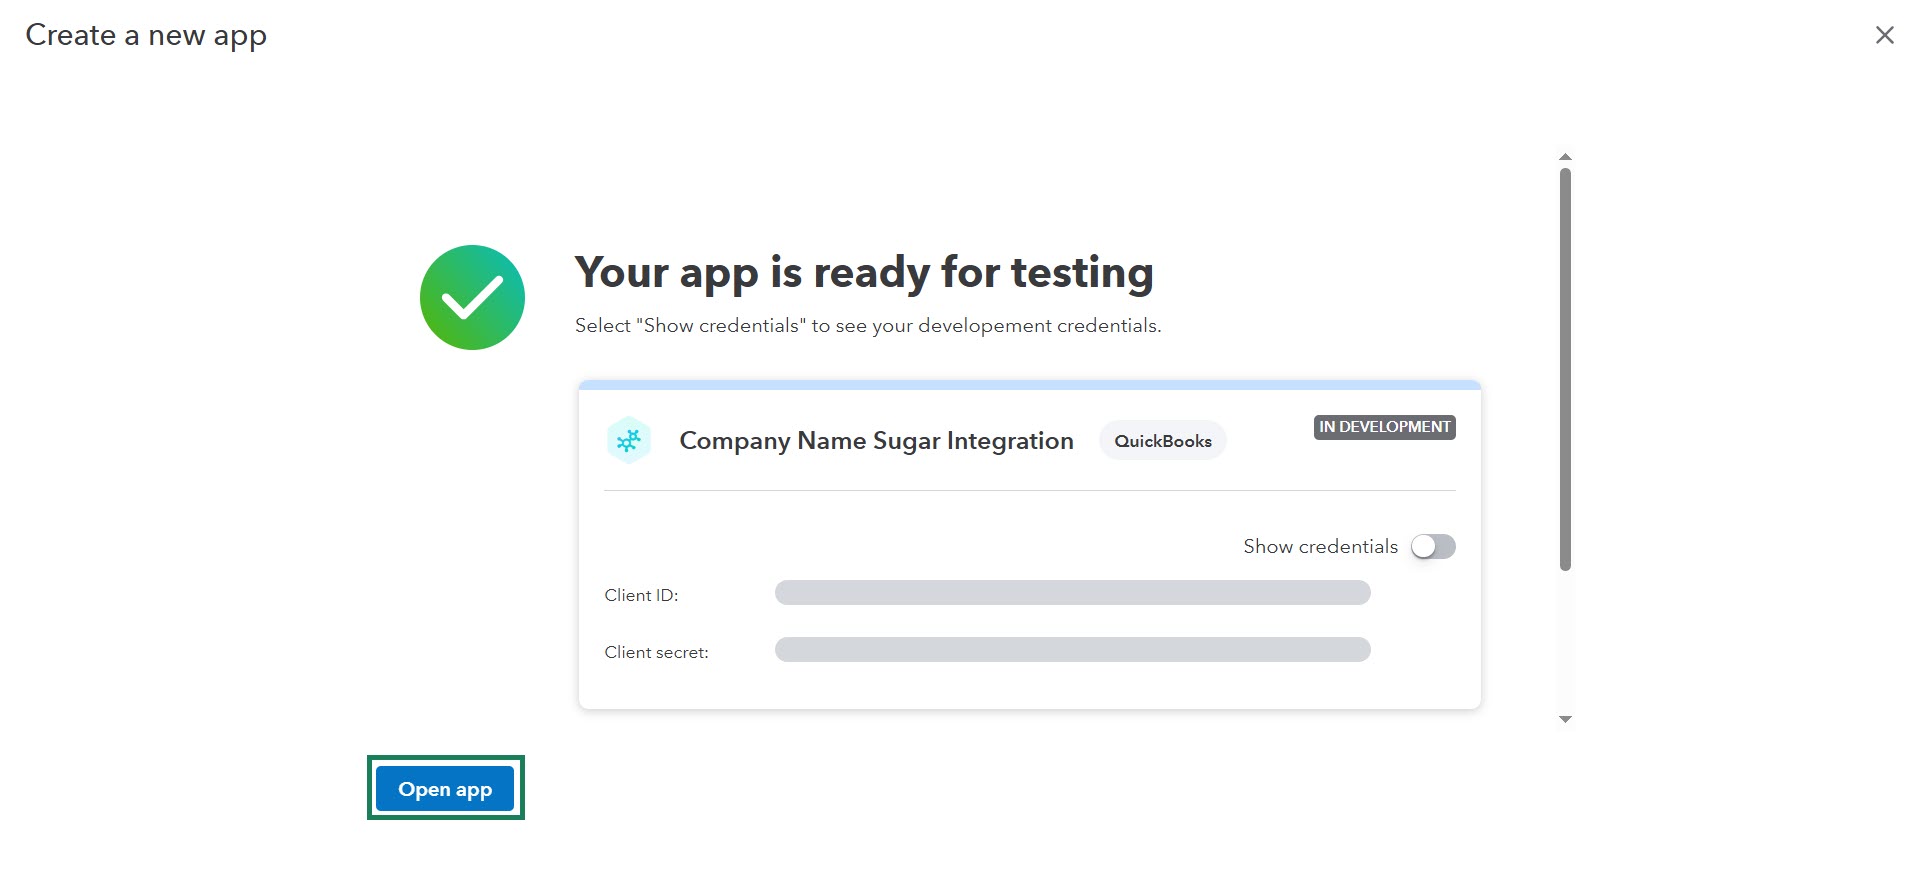Select the QuickBooks tag badge
This screenshot has width=1920, height=879.
tap(1162, 441)
